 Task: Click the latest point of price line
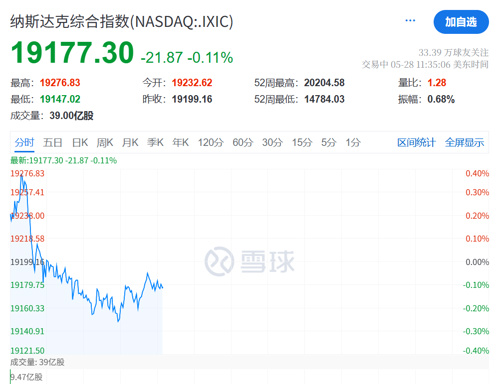click(162, 287)
